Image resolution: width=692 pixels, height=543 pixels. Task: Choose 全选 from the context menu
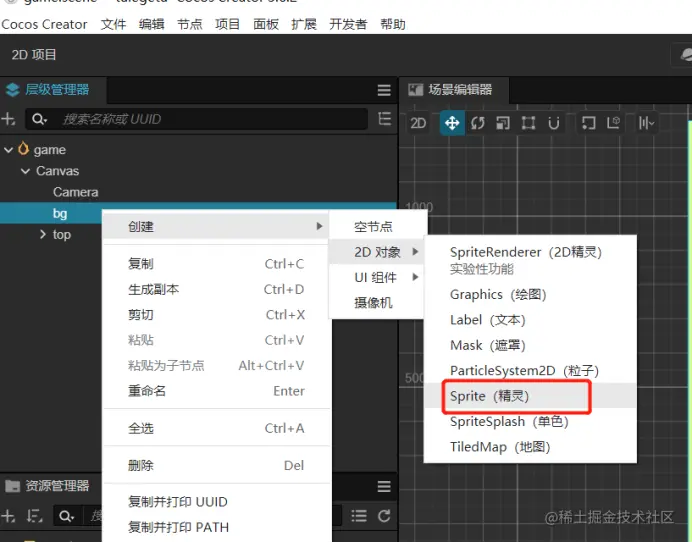(216, 428)
